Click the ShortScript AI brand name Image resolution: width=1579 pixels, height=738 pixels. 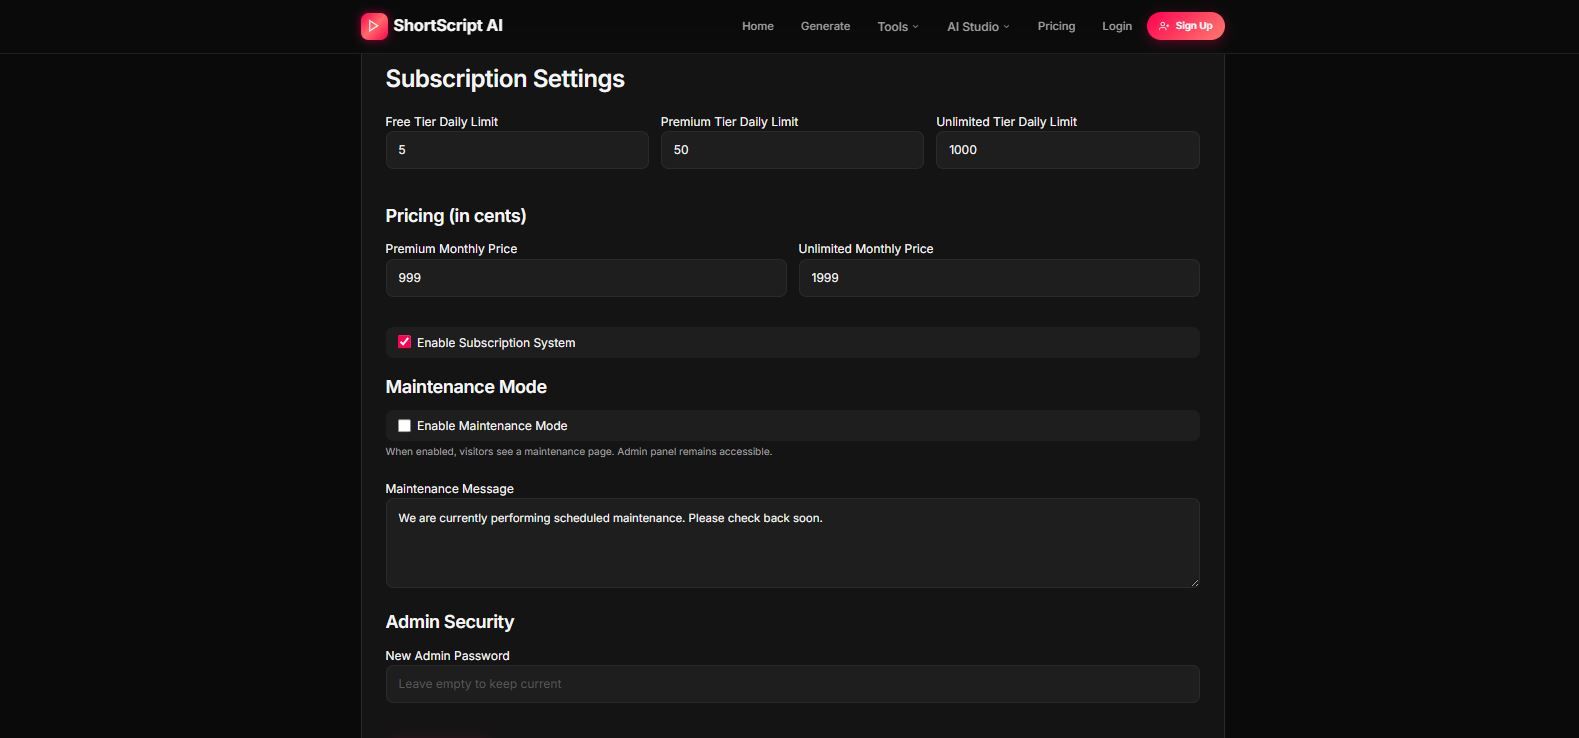(x=448, y=26)
